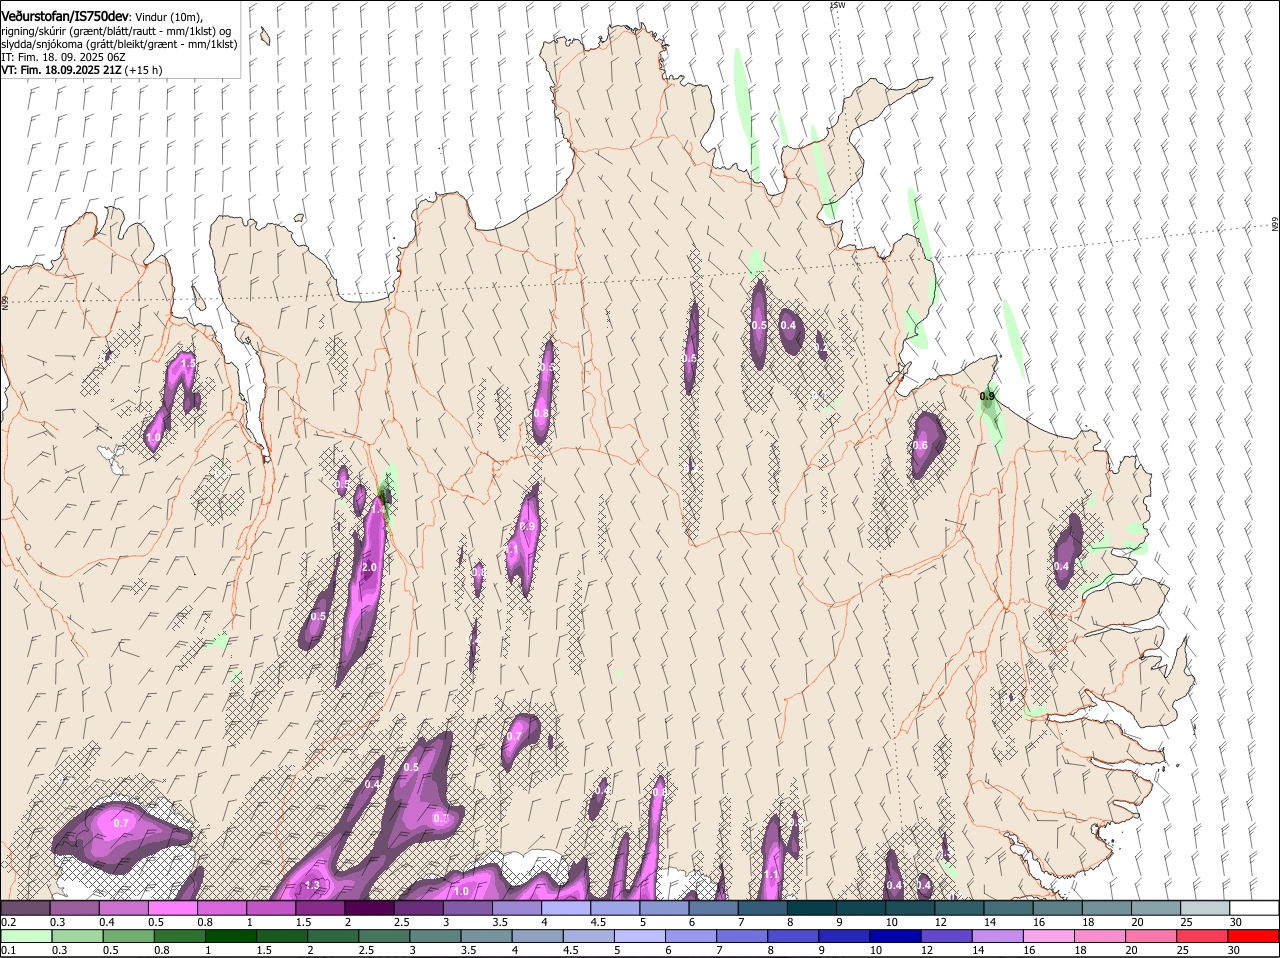Click the Veðurstofan/IS750dev title text
This screenshot has height=958, width=1280.
(x=65, y=16)
